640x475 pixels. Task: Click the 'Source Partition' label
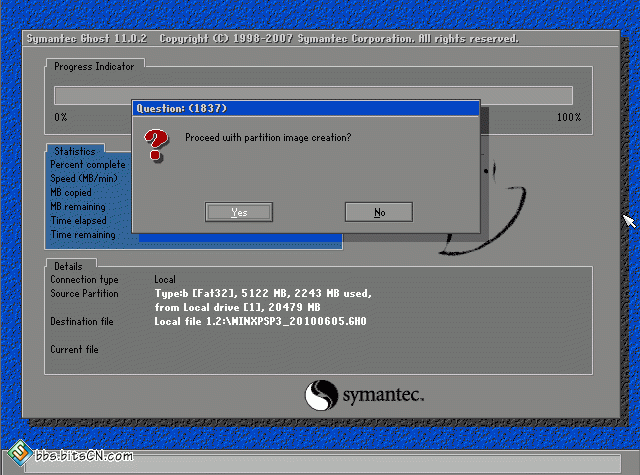click(84, 293)
